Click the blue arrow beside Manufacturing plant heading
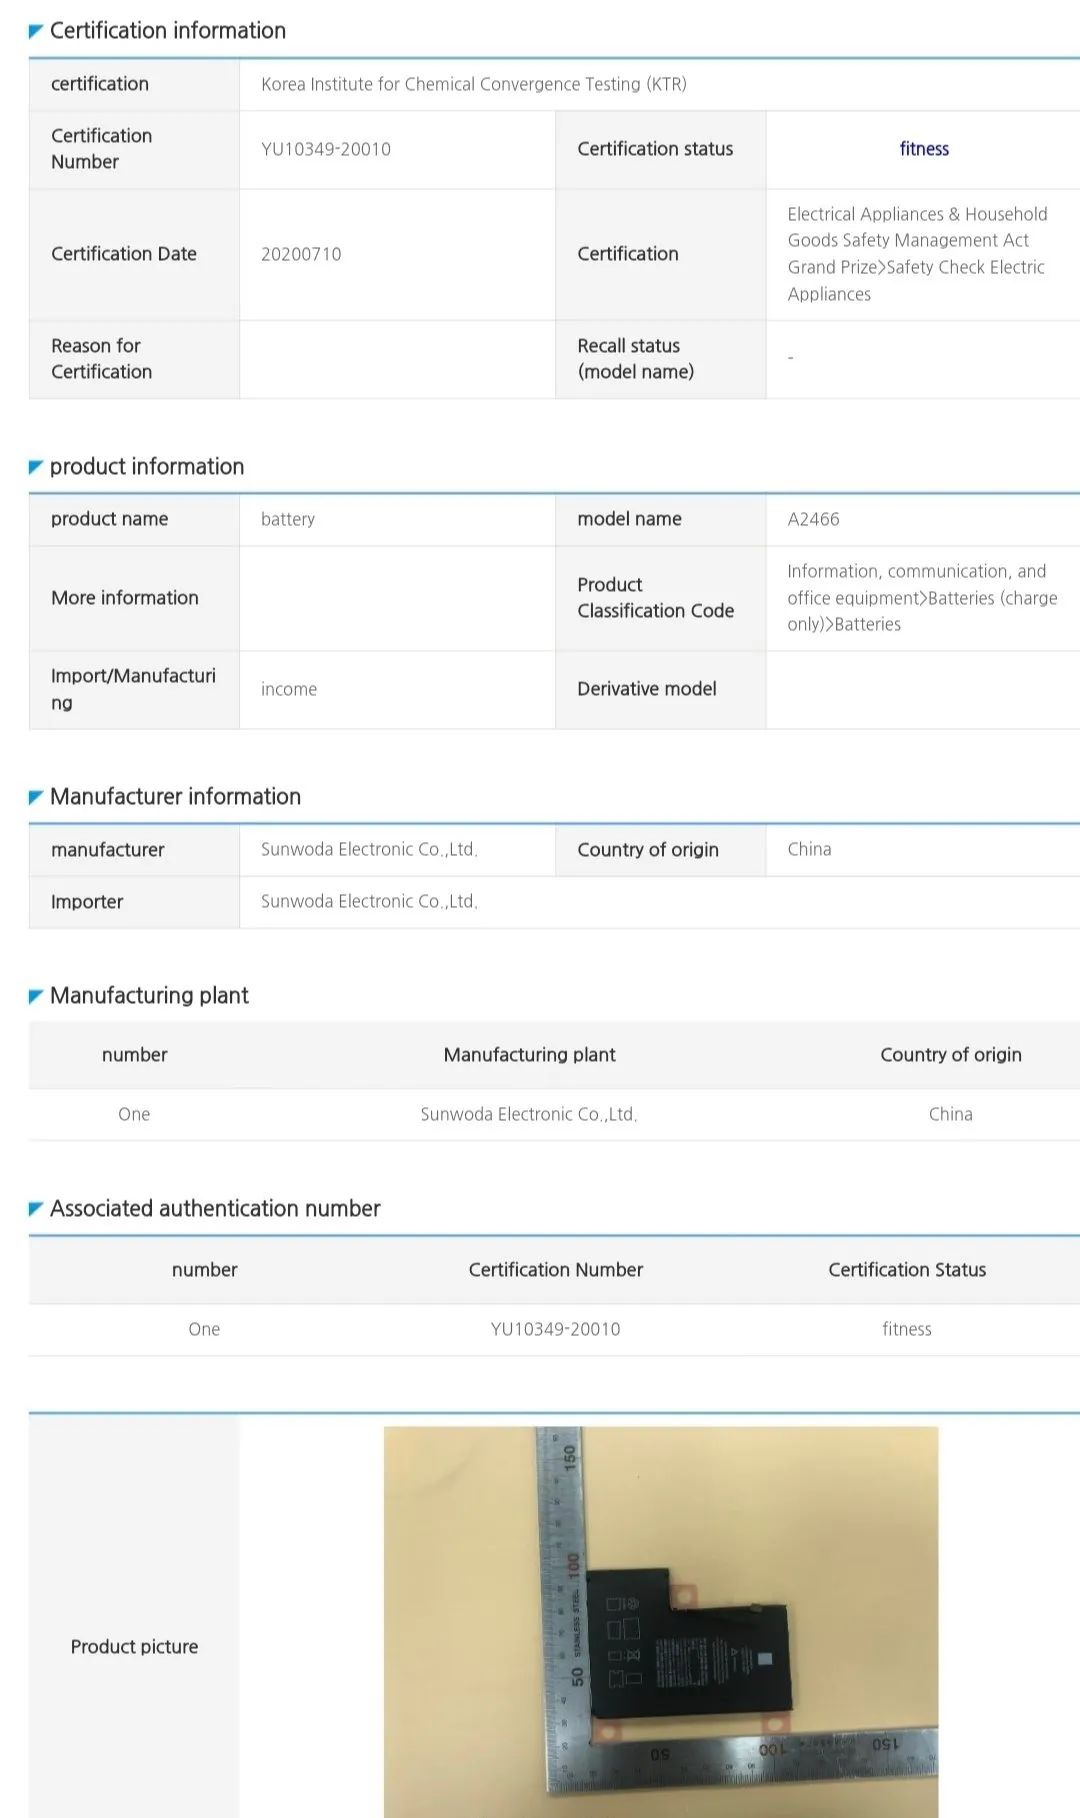Image resolution: width=1080 pixels, height=1818 pixels. pos(36,996)
